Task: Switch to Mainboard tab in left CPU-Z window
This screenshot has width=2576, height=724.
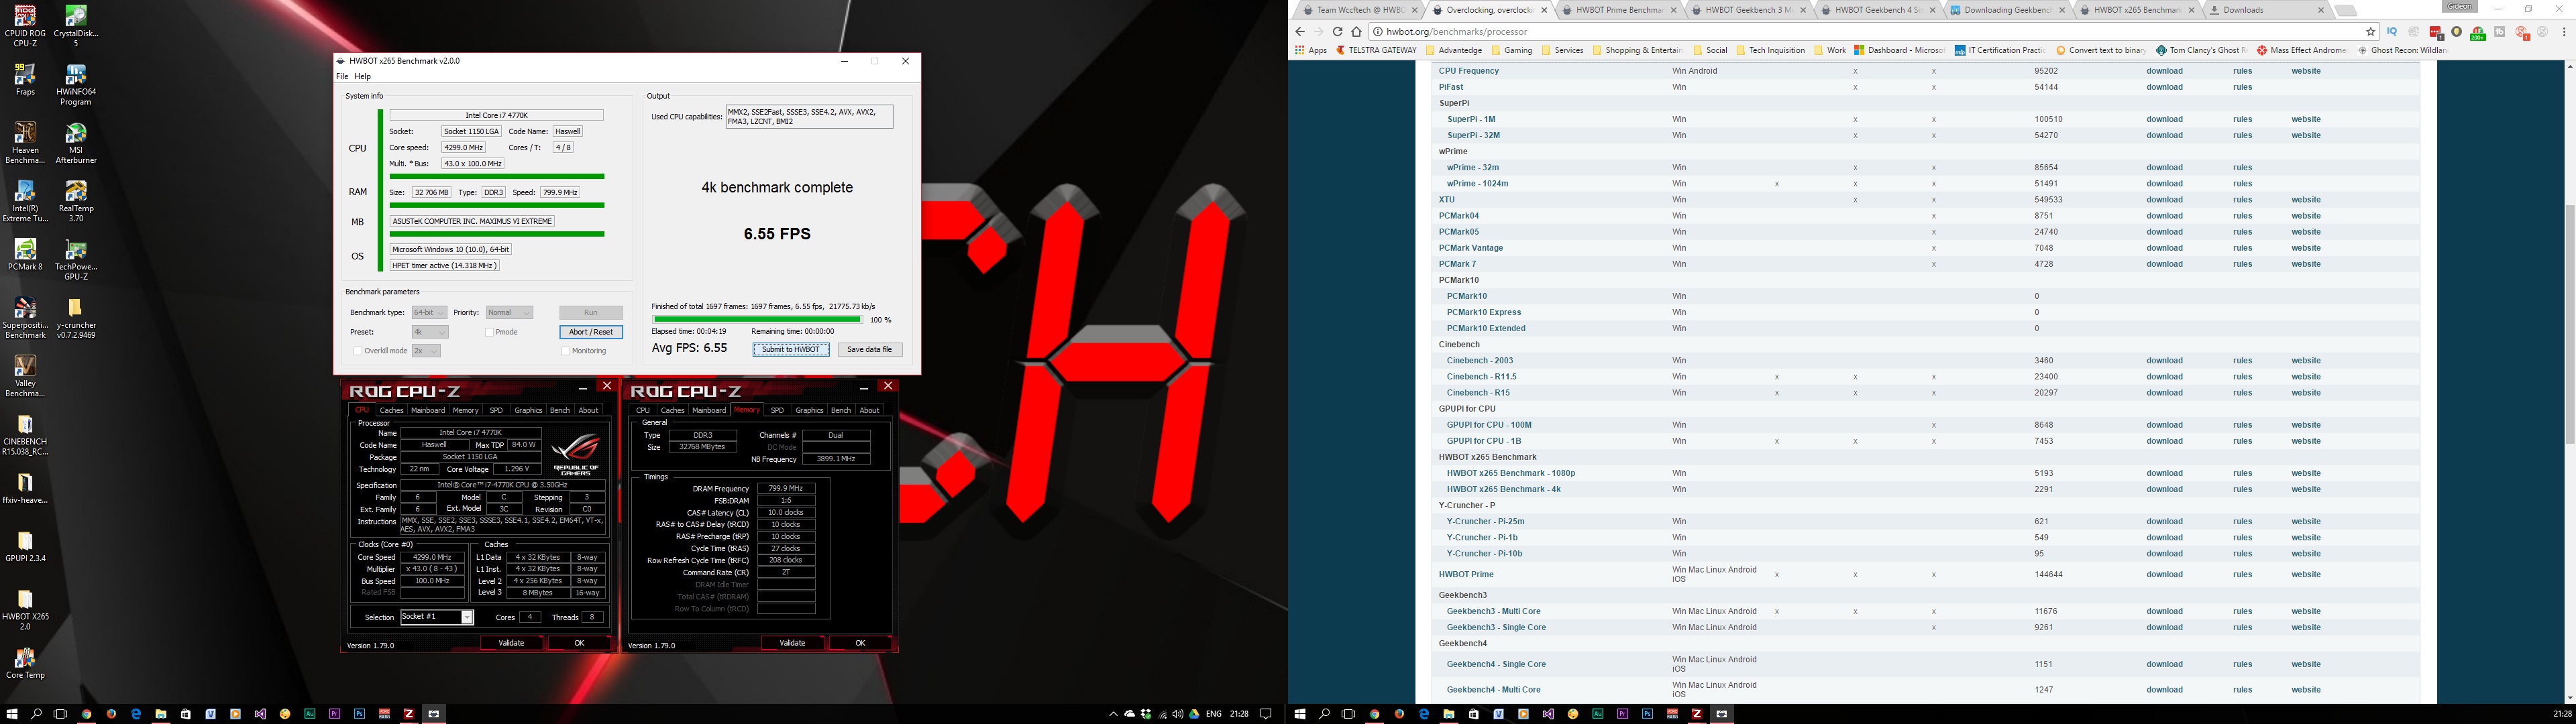Action: [428, 410]
